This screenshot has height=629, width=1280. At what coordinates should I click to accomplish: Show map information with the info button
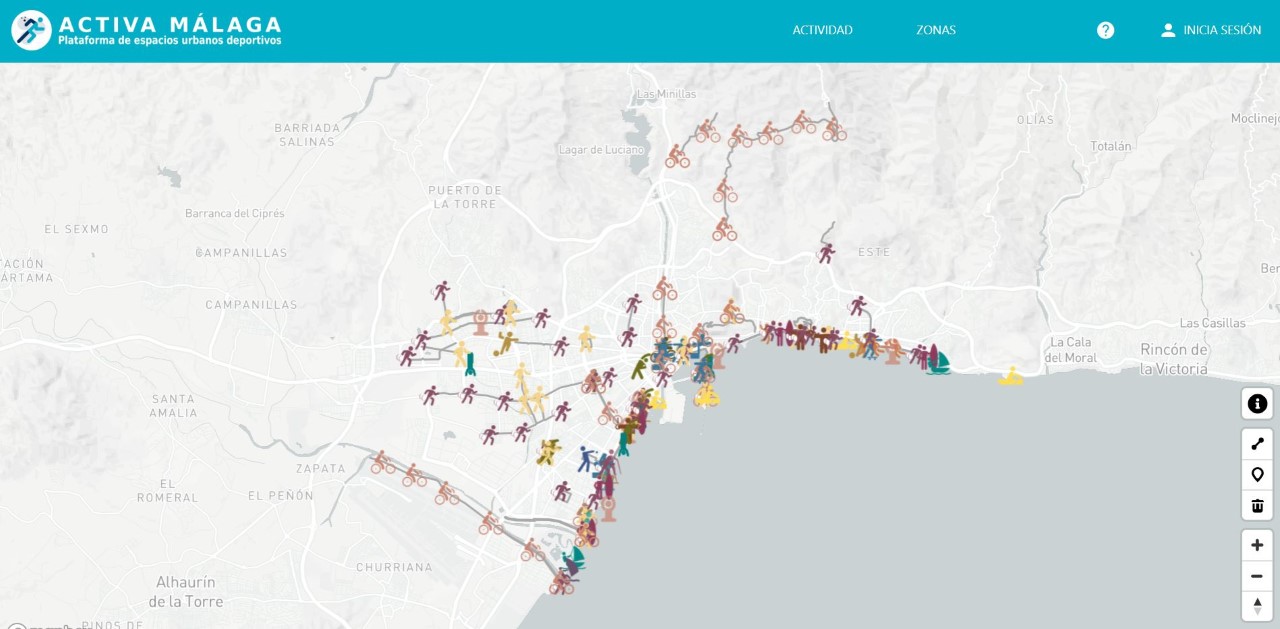1257,404
